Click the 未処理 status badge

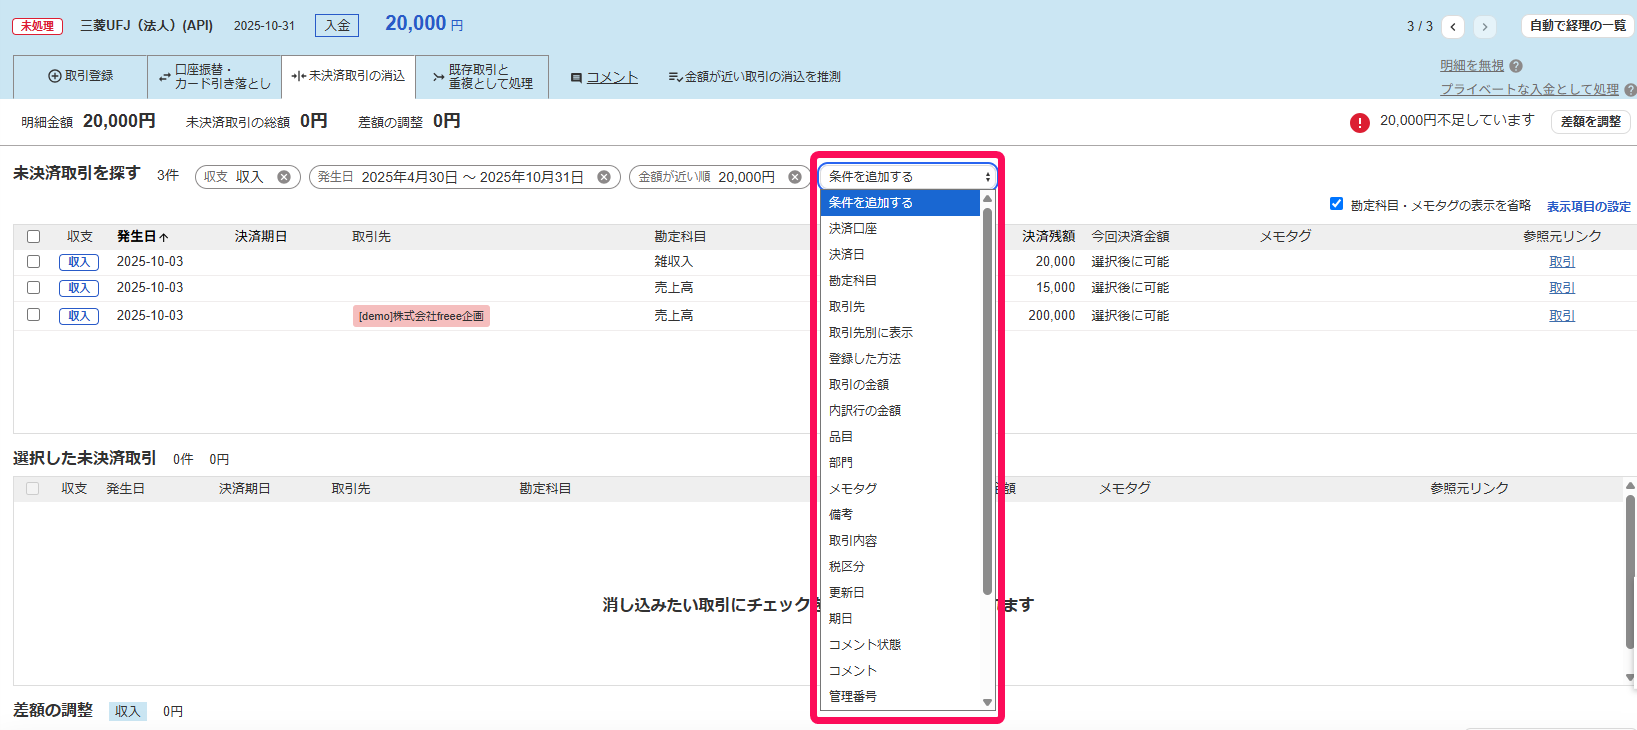(x=37, y=26)
